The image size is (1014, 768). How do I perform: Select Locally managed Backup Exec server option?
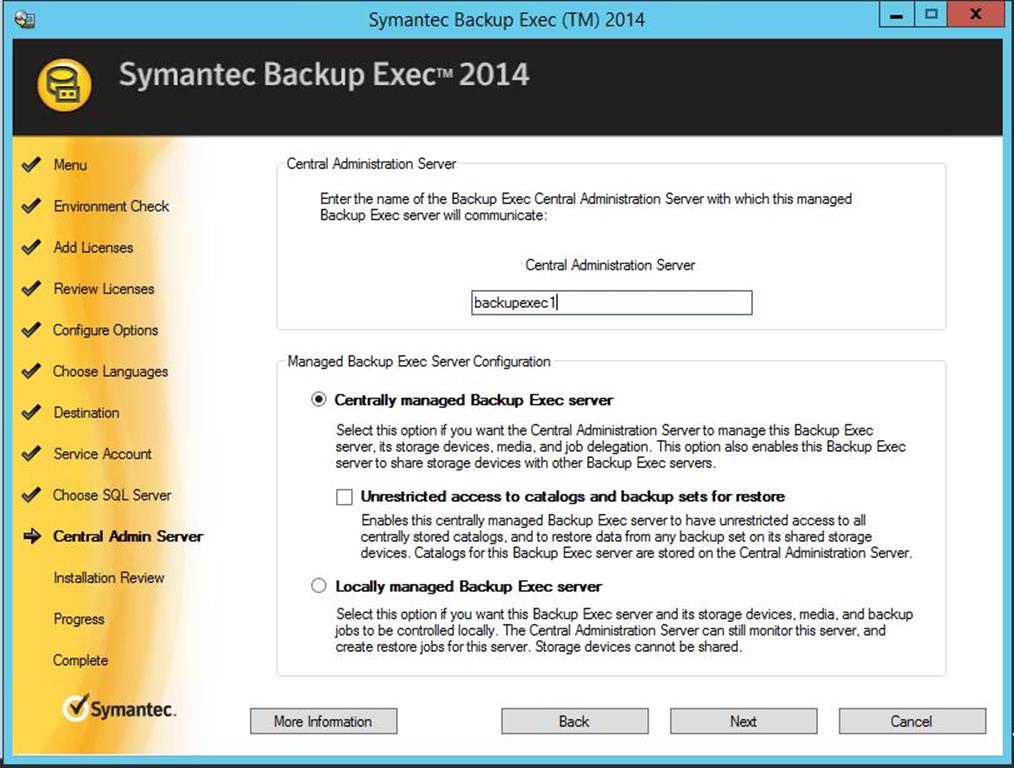pyautogui.click(x=319, y=586)
